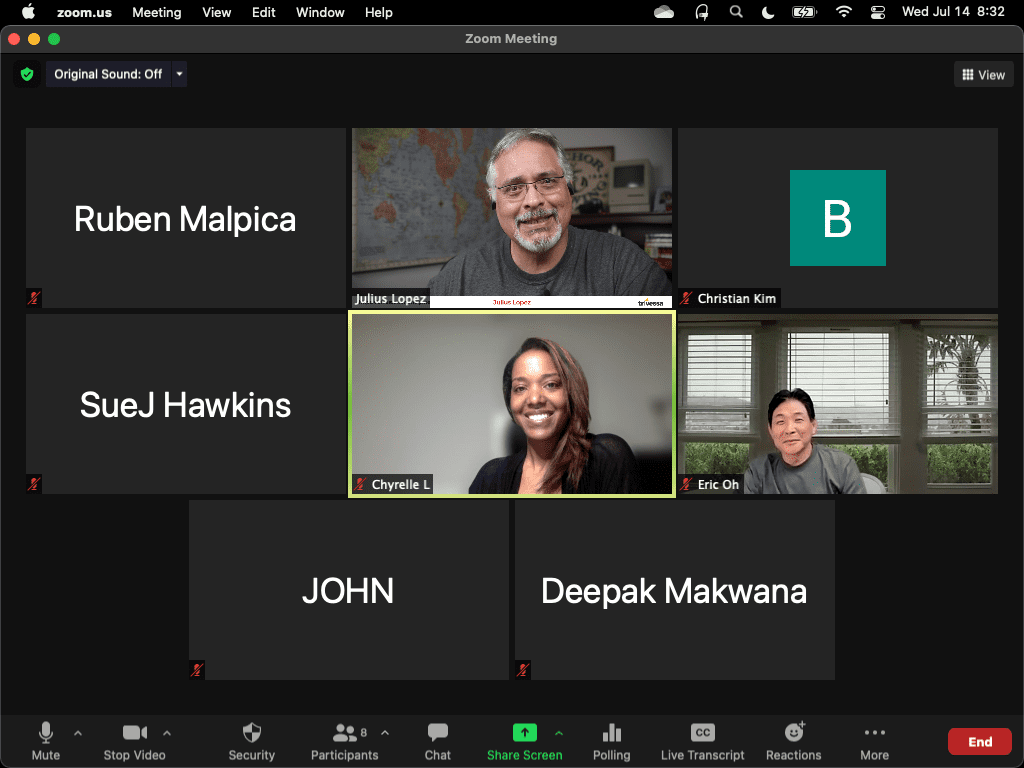1024x768 pixels.
Task: Mute the microphone
Action: coord(46,741)
